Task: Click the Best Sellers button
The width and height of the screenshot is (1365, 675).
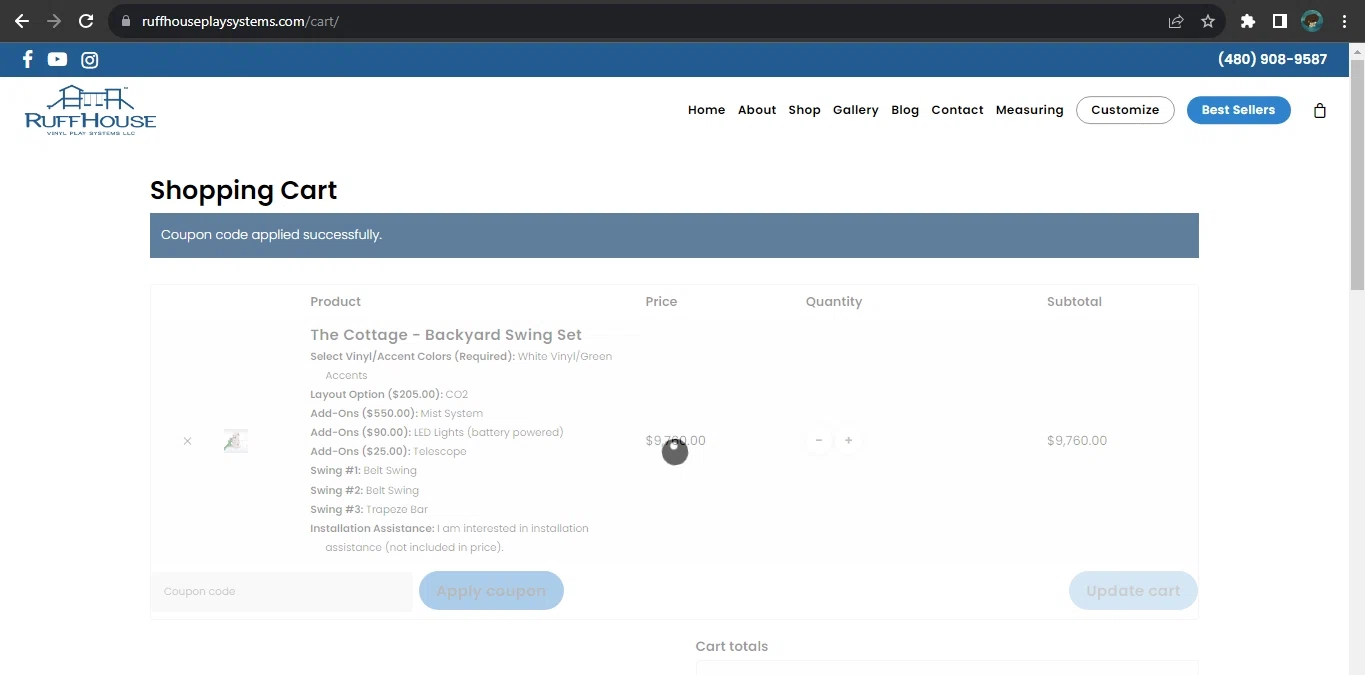Action: click(1238, 110)
